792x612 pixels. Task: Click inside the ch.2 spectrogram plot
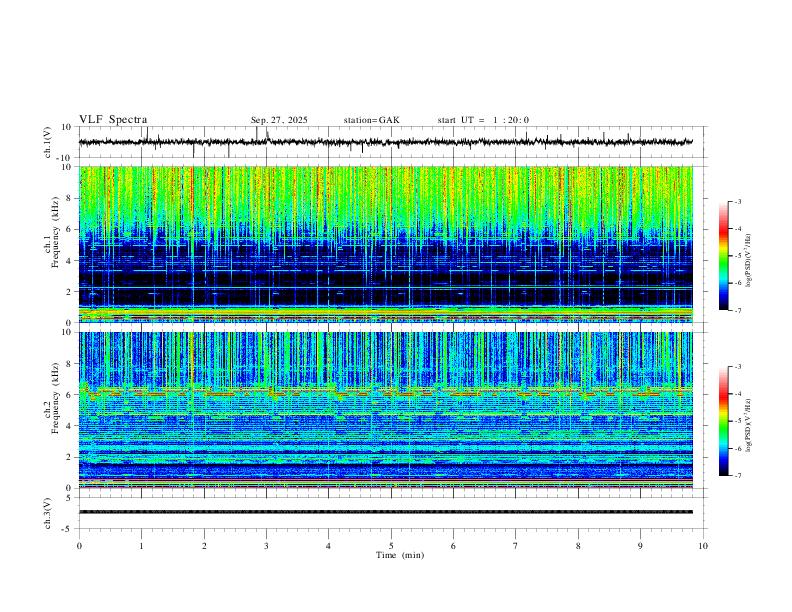386,410
